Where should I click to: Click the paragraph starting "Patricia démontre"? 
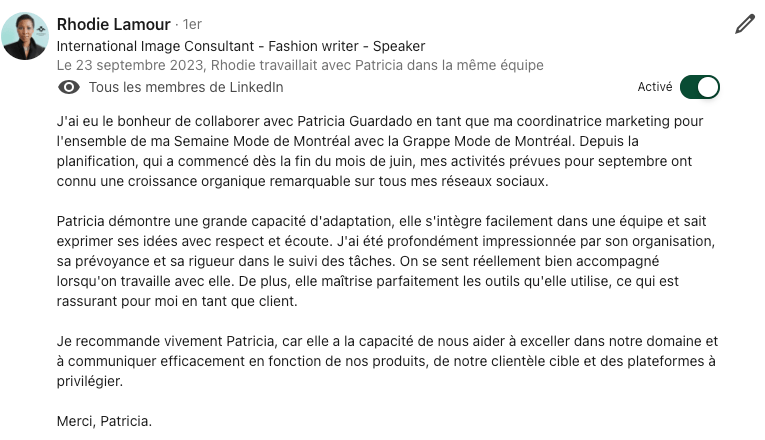click(385, 260)
